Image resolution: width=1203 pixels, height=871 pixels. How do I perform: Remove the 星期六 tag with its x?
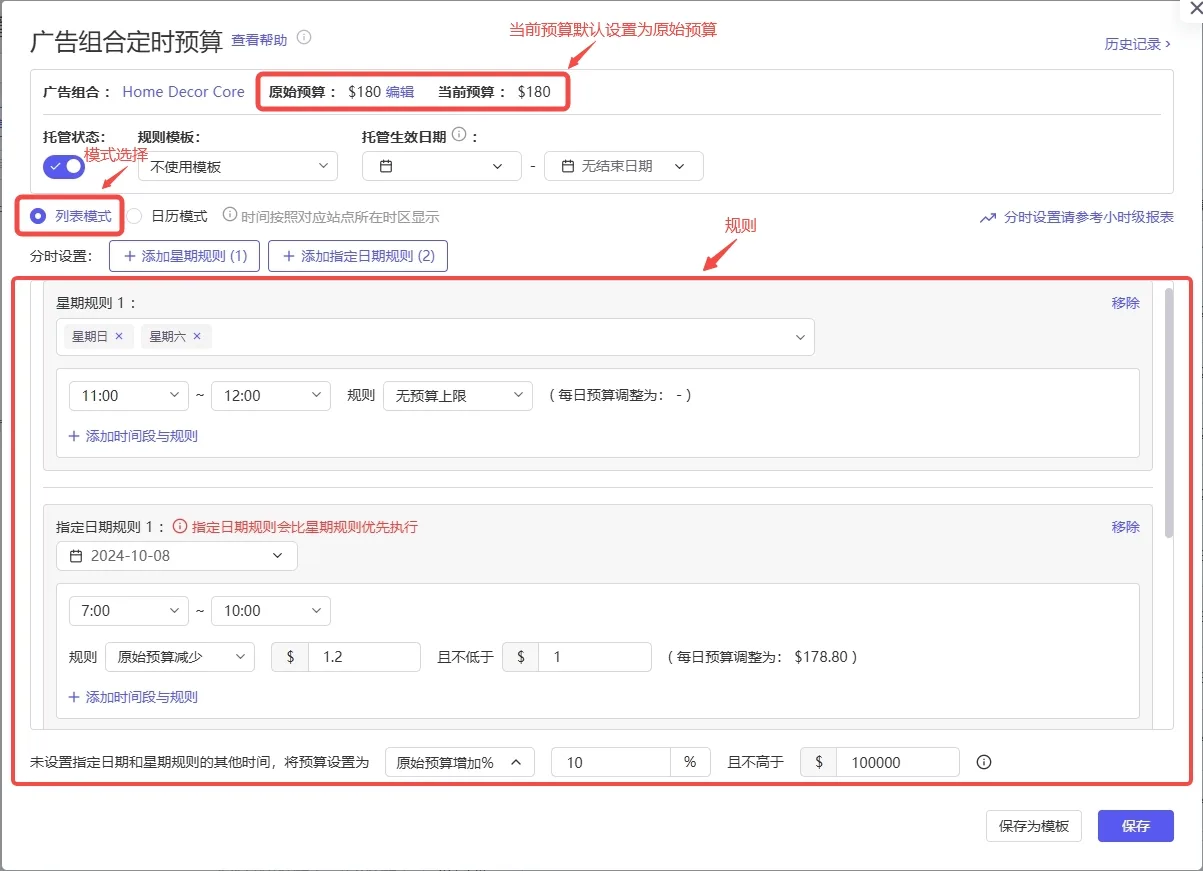(x=197, y=337)
